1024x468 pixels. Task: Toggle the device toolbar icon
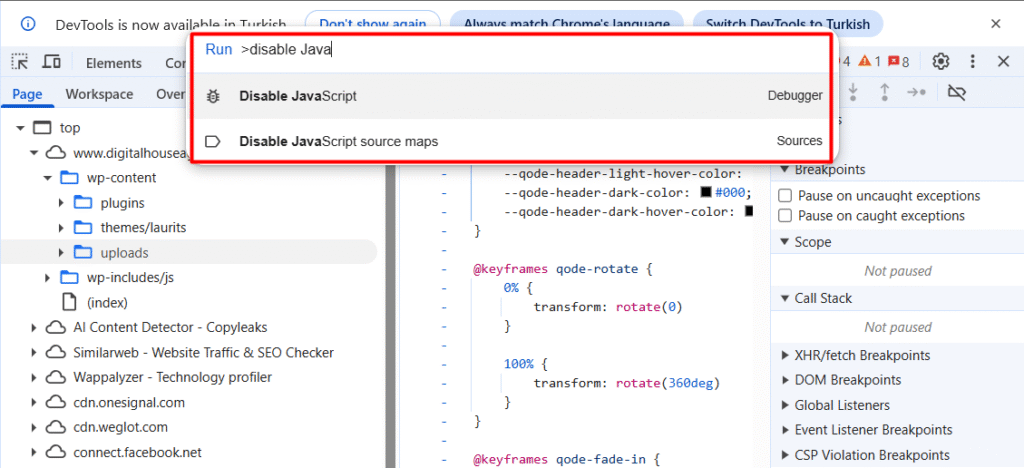51,62
